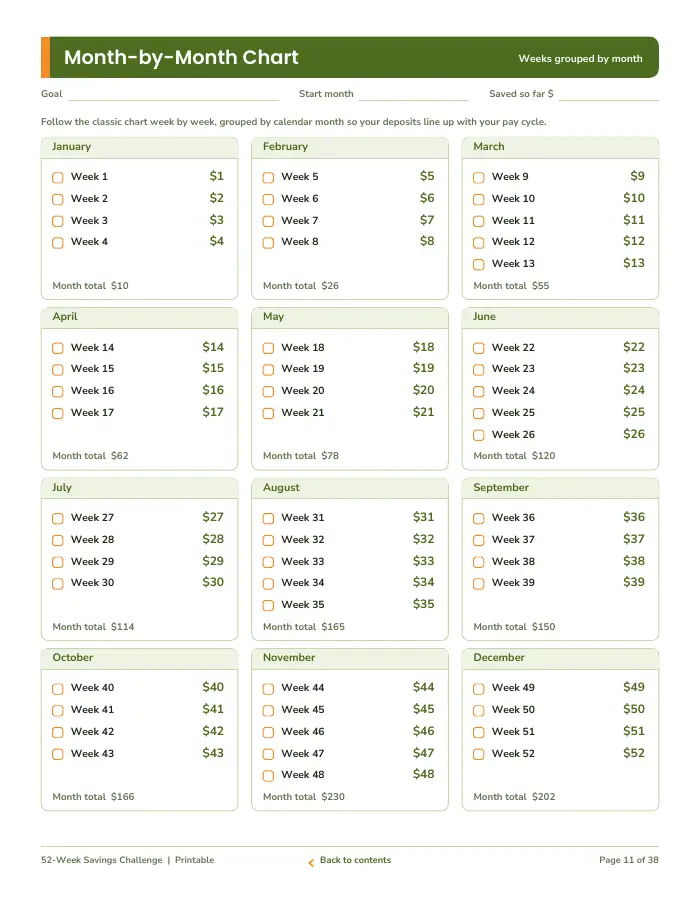The image size is (700, 906).
Task: Click the Page 11 of 38 indicator
Action: point(629,860)
